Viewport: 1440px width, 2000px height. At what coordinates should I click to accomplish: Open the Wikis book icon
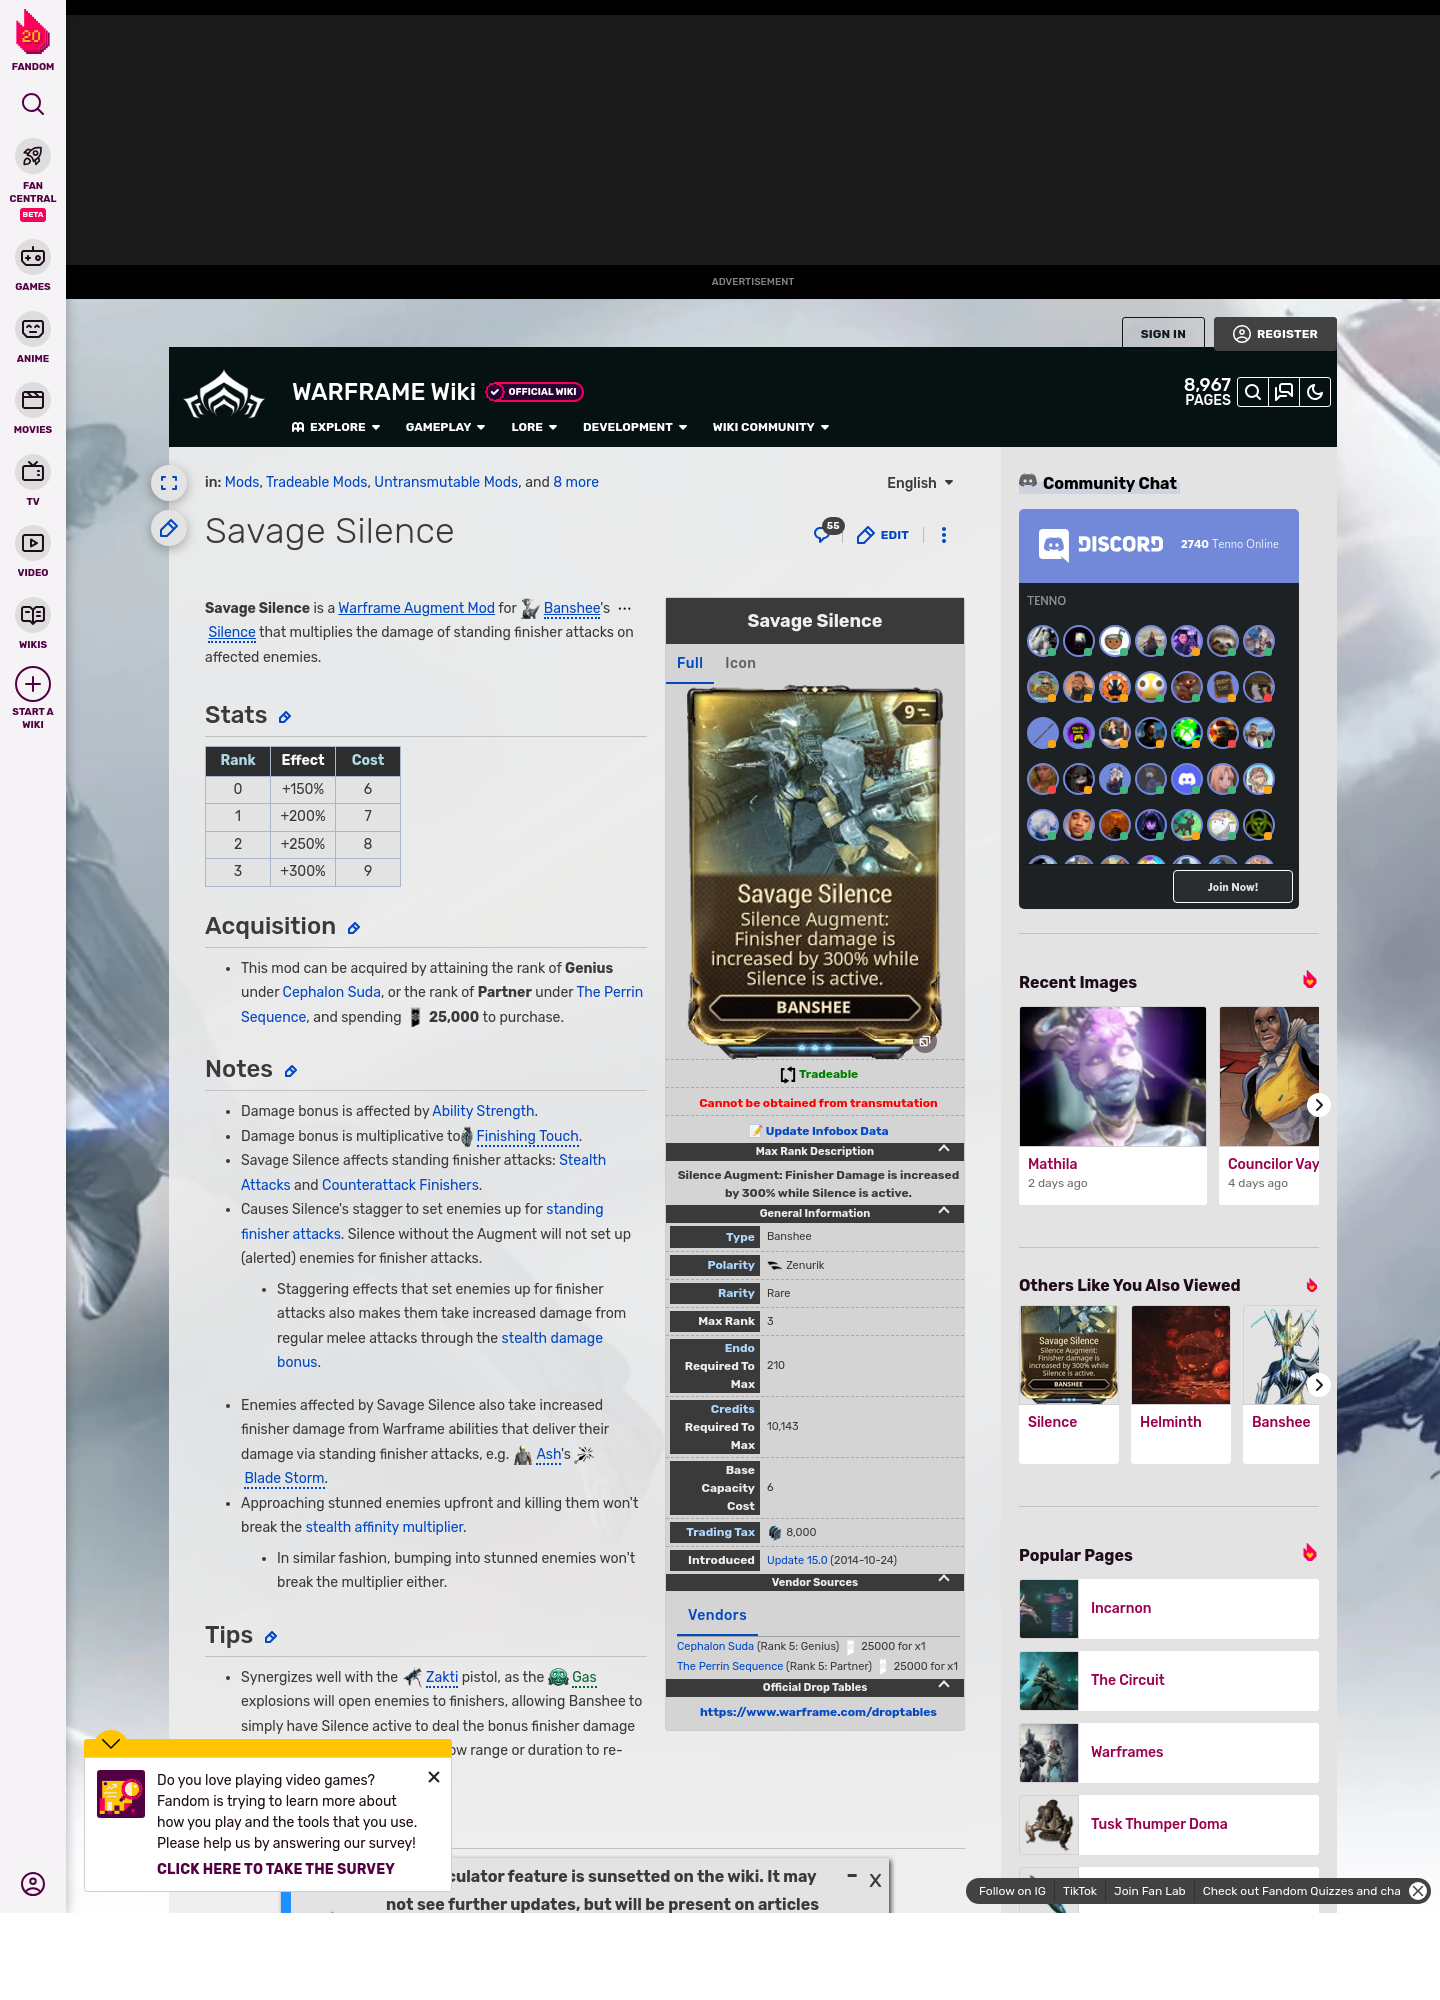(33, 614)
